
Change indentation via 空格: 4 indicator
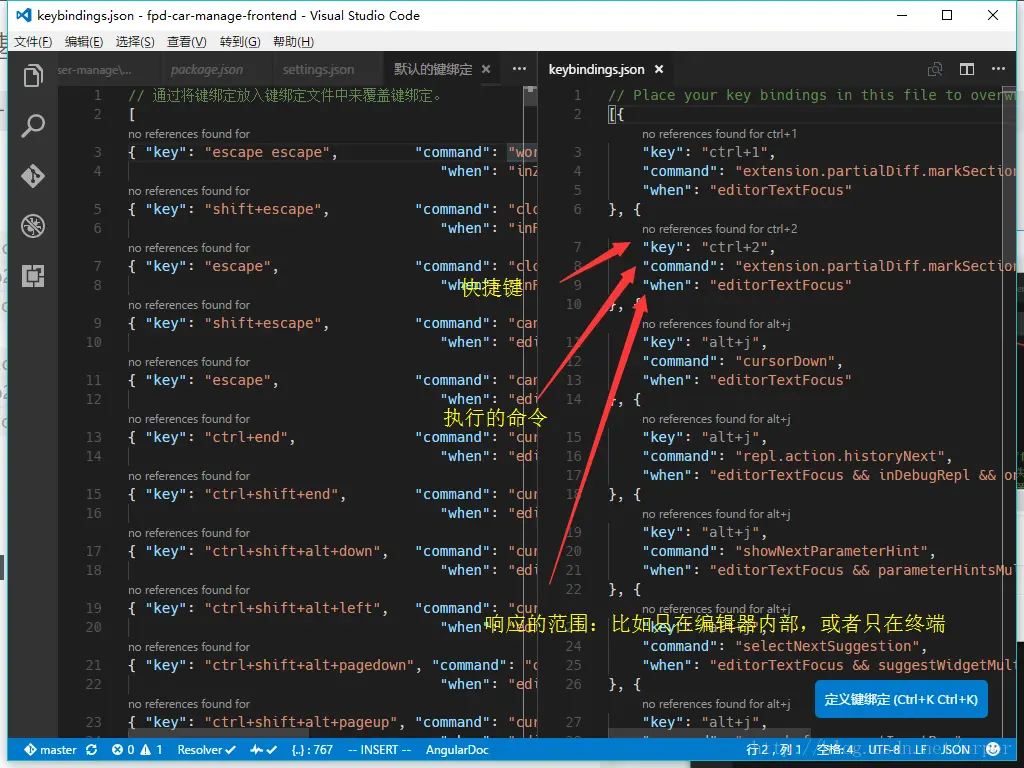(x=835, y=750)
